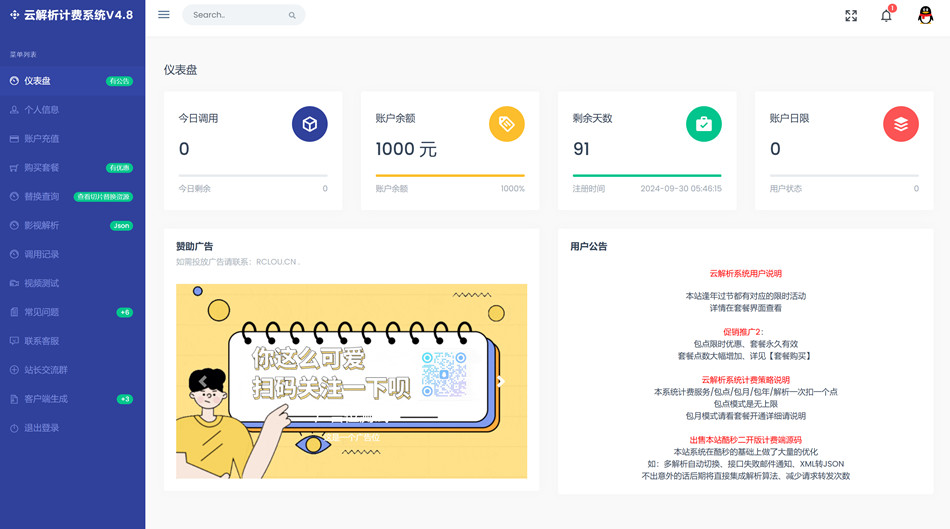This screenshot has height=529, width=950.
Task: Expand 常见问题 menu with +6 badge
Action: (x=73, y=312)
